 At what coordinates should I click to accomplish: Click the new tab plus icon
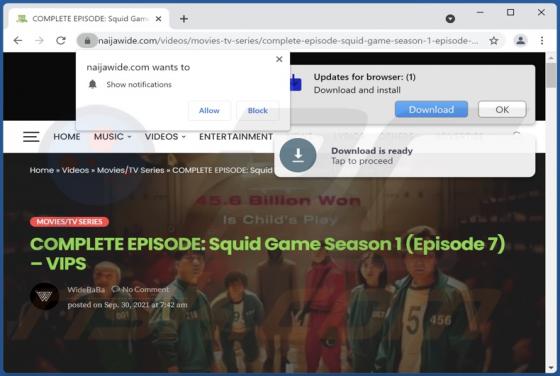click(184, 19)
